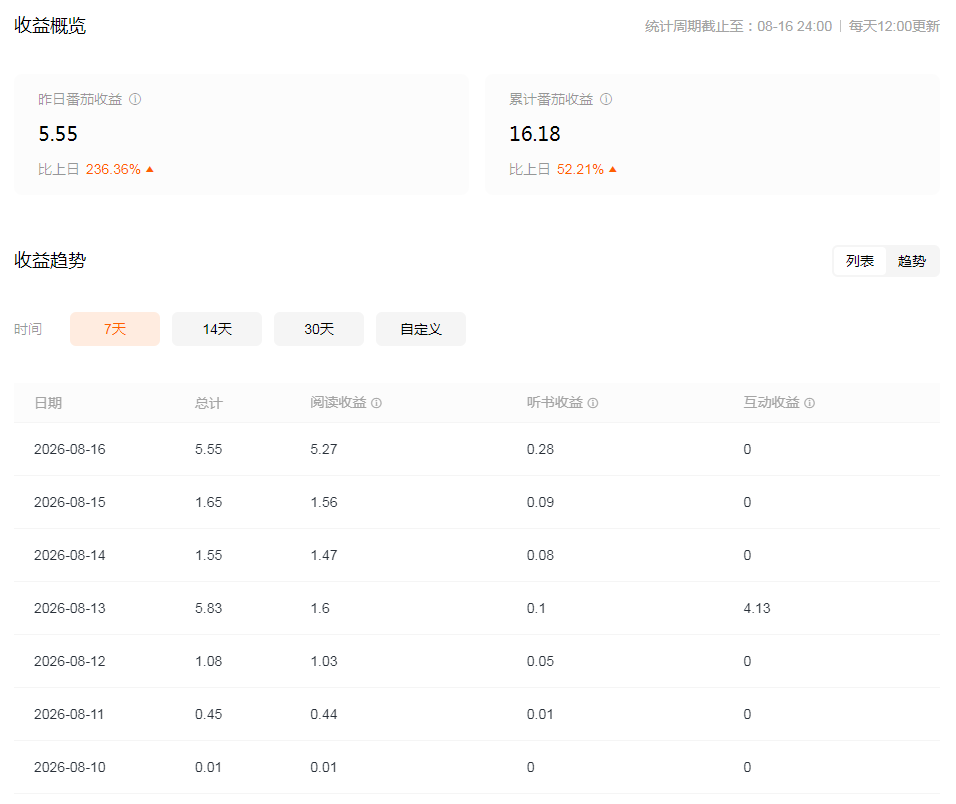Image resolution: width=956 pixels, height=804 pixels.
Task: Select the 14天 time range
Action: tap(217, 329)
